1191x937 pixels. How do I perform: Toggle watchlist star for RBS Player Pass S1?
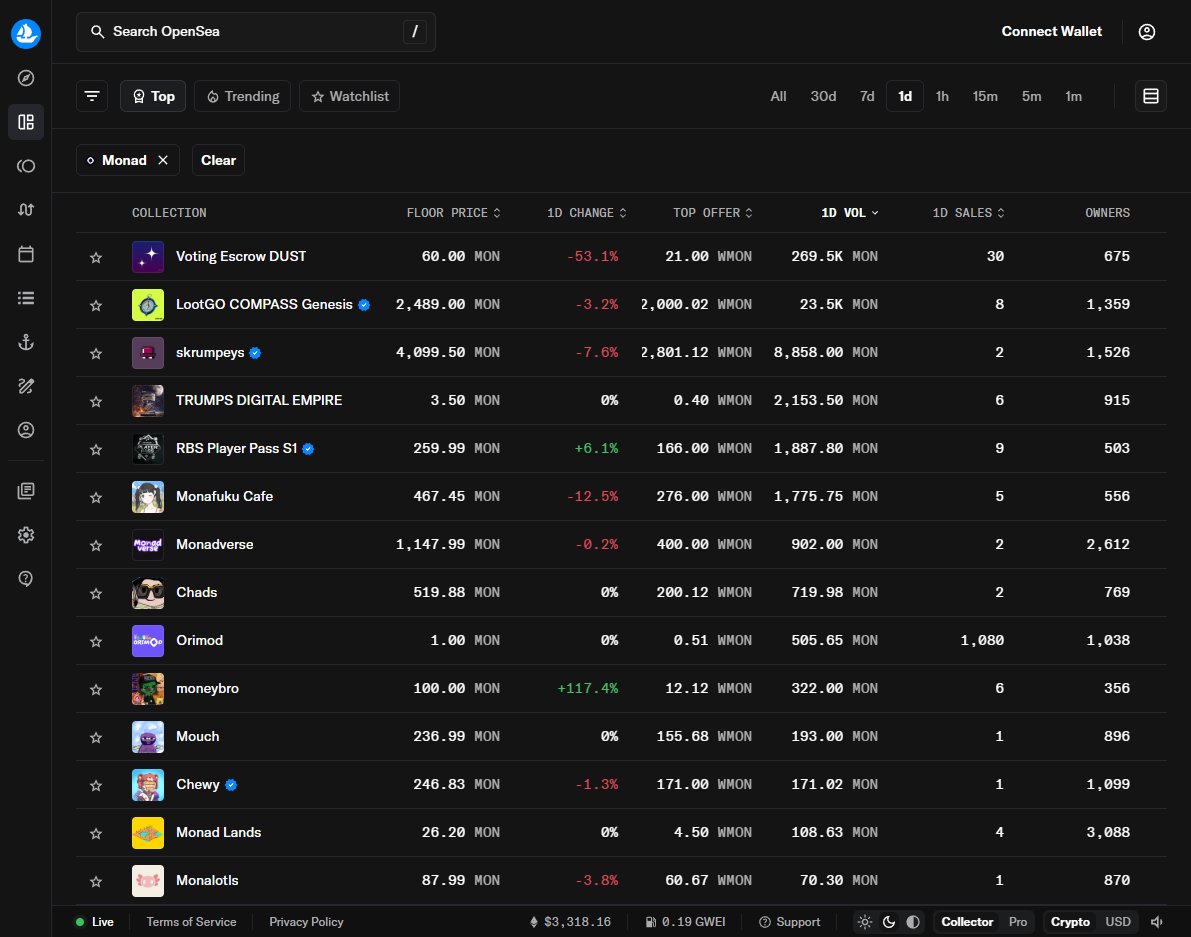coord(96,450)
